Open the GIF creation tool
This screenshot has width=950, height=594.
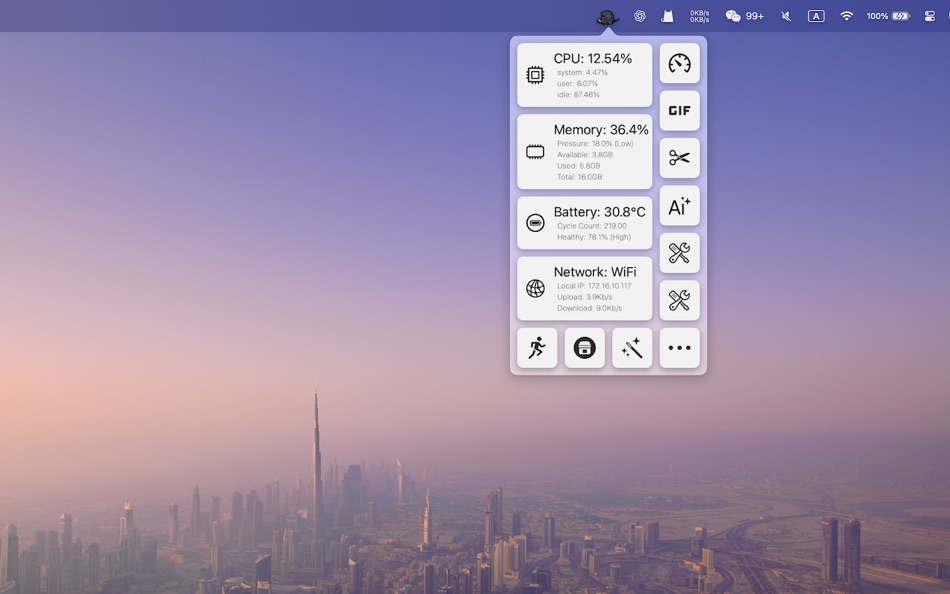point(679,110)
